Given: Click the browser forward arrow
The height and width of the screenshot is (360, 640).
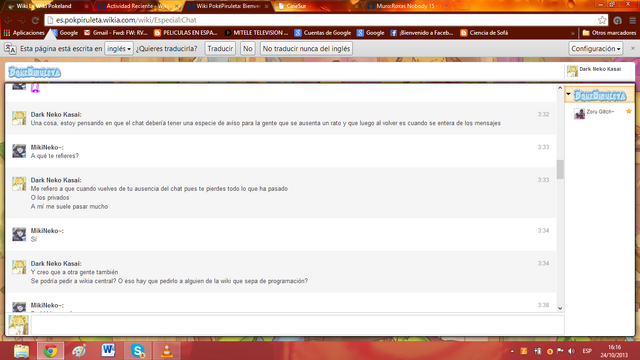Looking at the screenshot, I should click(x=22, y=20).
